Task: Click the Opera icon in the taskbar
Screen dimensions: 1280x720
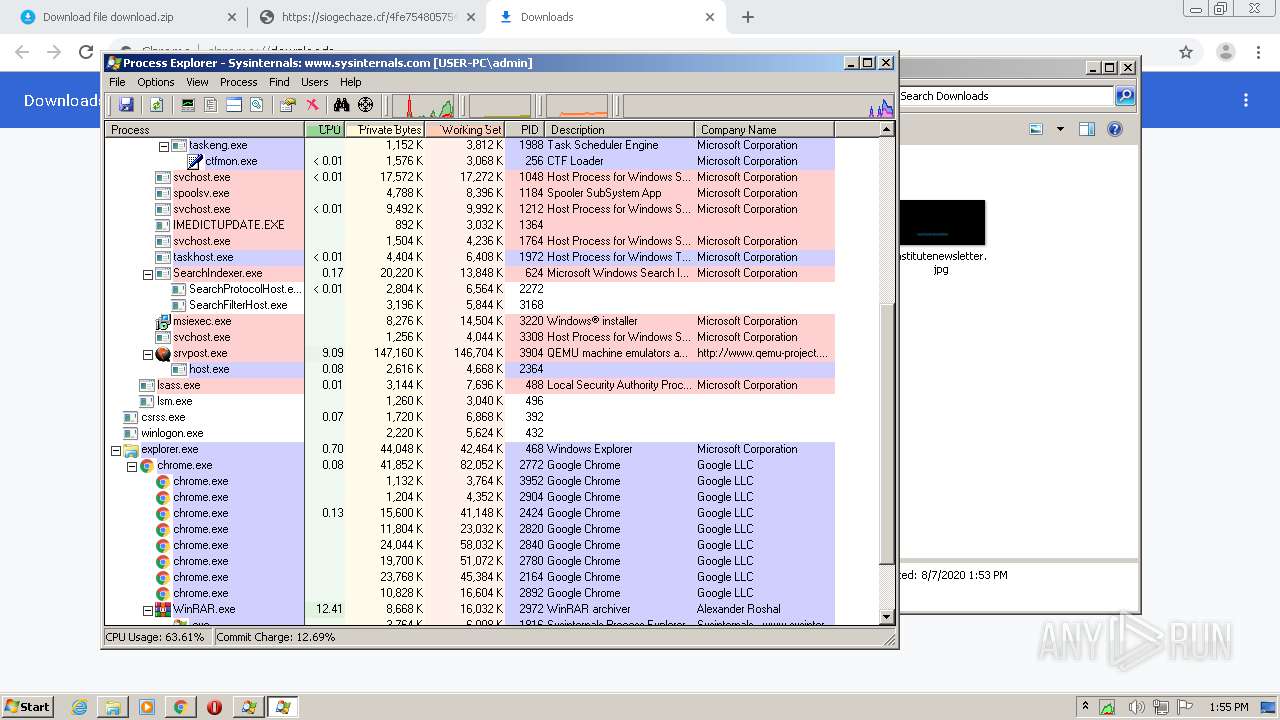Action: 214,707
